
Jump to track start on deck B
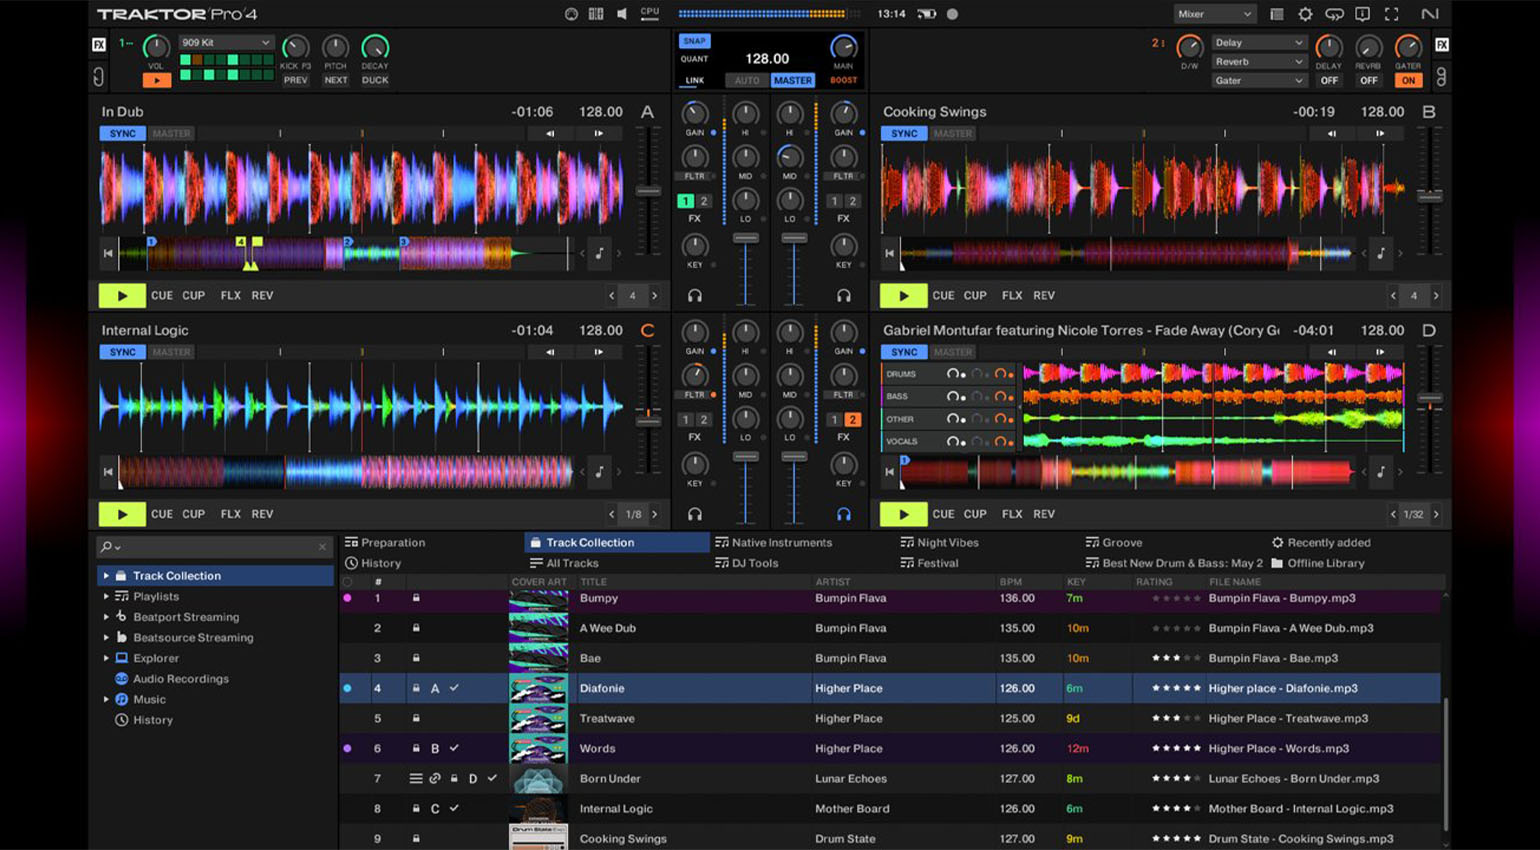(x=889, y=254)
